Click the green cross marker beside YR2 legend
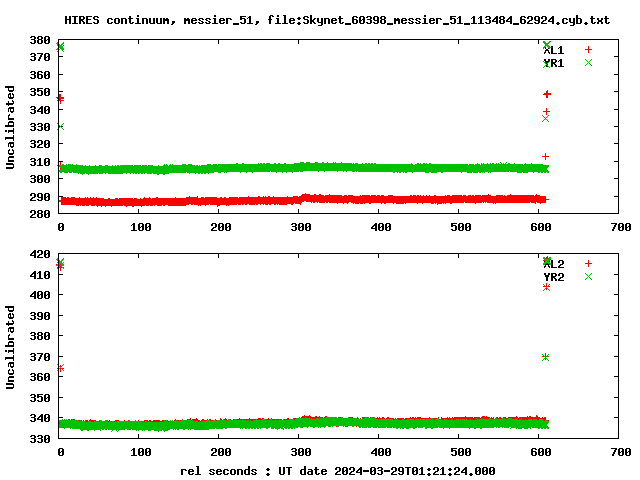 (588, 277)
